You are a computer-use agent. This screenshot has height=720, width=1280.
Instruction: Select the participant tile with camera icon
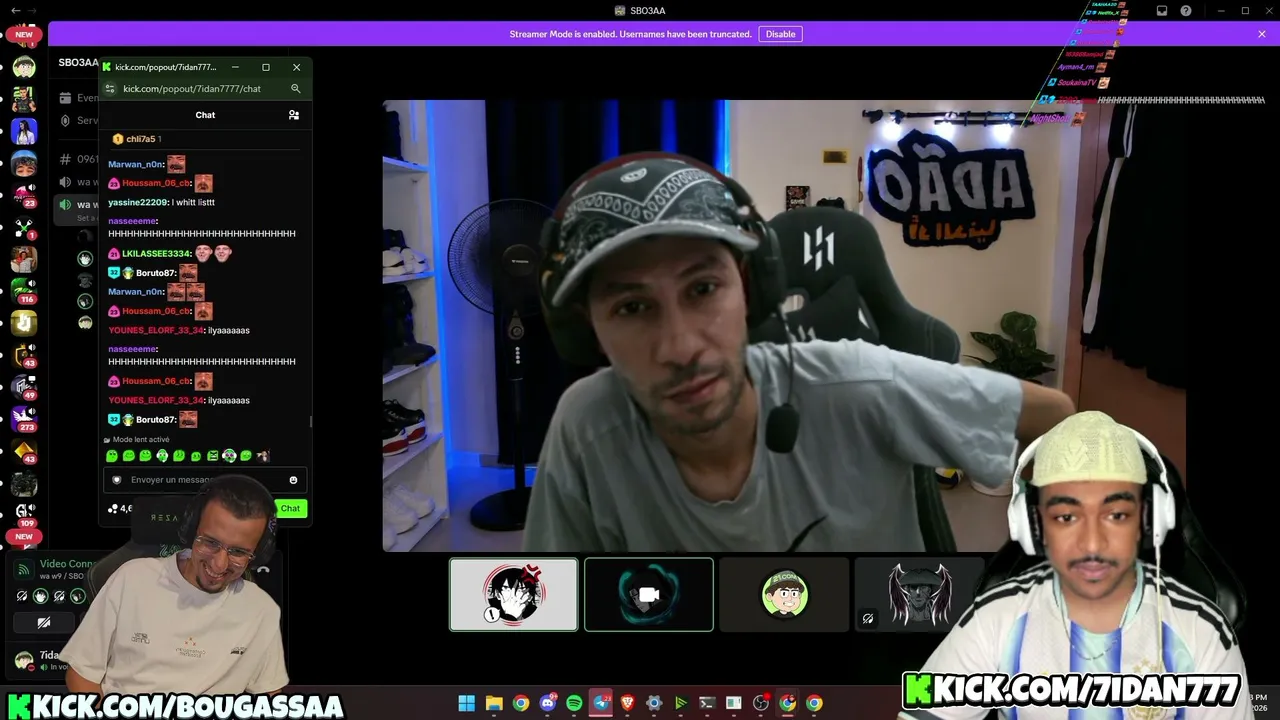(x=648, y=594)
